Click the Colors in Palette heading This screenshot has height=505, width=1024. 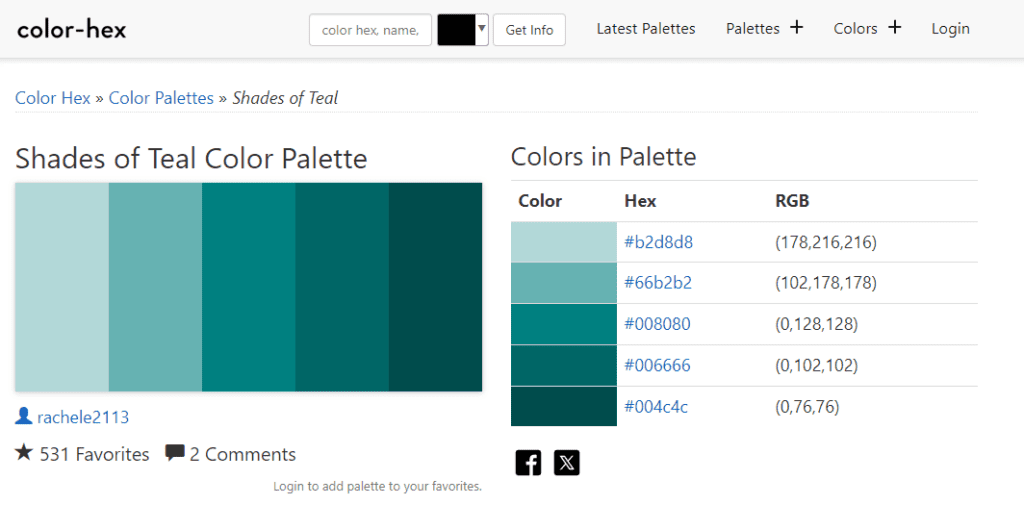603,157
